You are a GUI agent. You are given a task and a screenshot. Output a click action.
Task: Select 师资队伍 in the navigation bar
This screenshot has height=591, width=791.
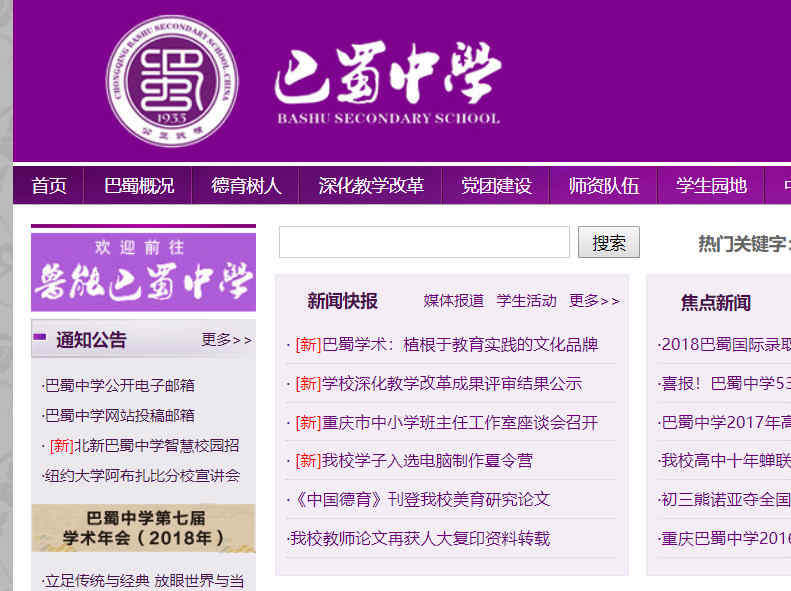[x=603, y=186]
